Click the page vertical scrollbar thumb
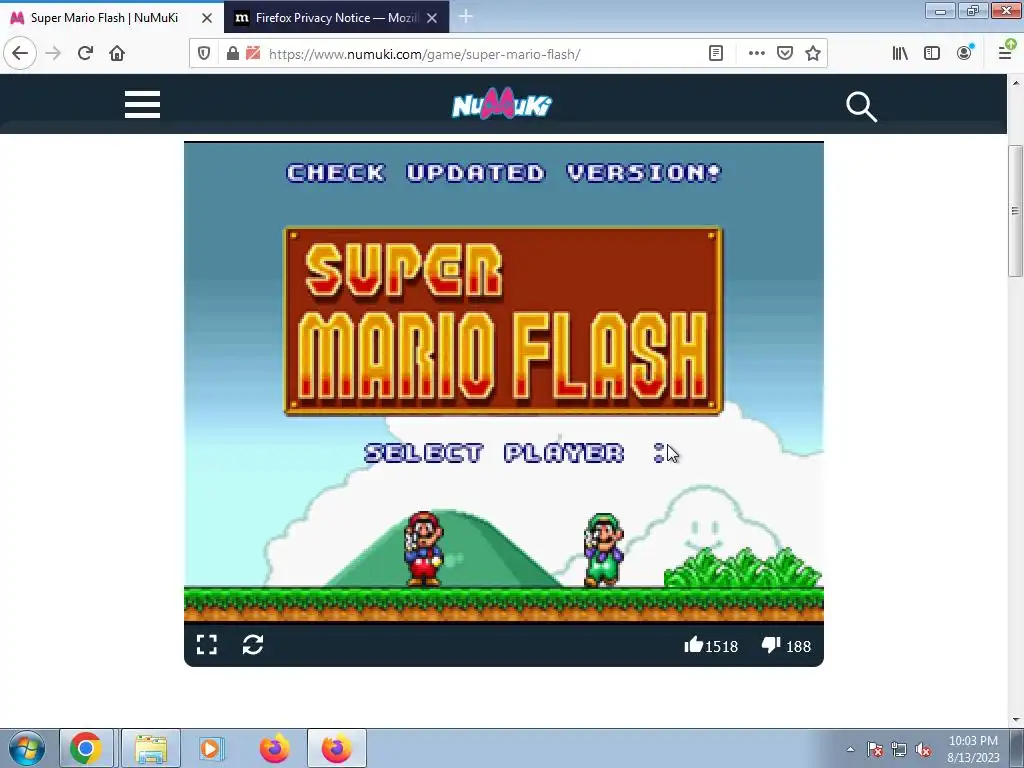Image resolution: width=1024 pixels, height=768 pixels. coord(1015,210)
